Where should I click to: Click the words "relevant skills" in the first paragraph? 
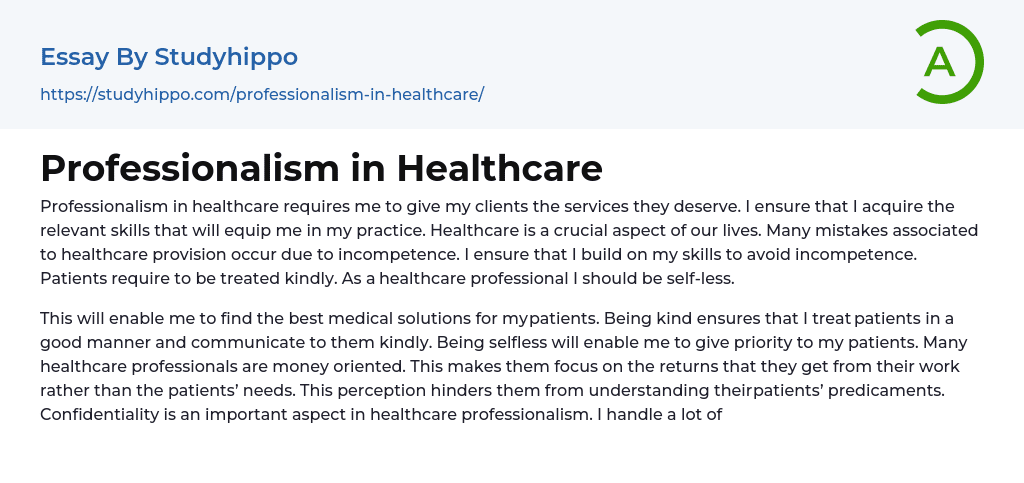point(97,230)
